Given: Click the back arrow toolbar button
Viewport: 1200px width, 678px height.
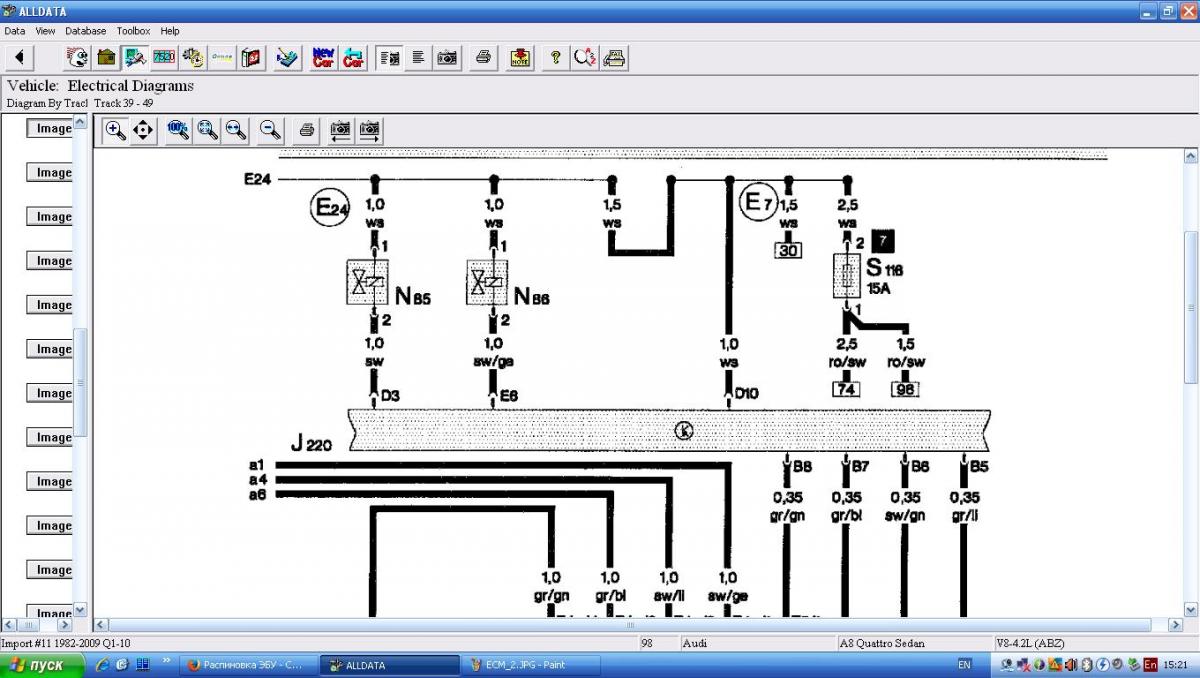Looking at the screenshot, I should pyautogui.click(x=19, y=57).
